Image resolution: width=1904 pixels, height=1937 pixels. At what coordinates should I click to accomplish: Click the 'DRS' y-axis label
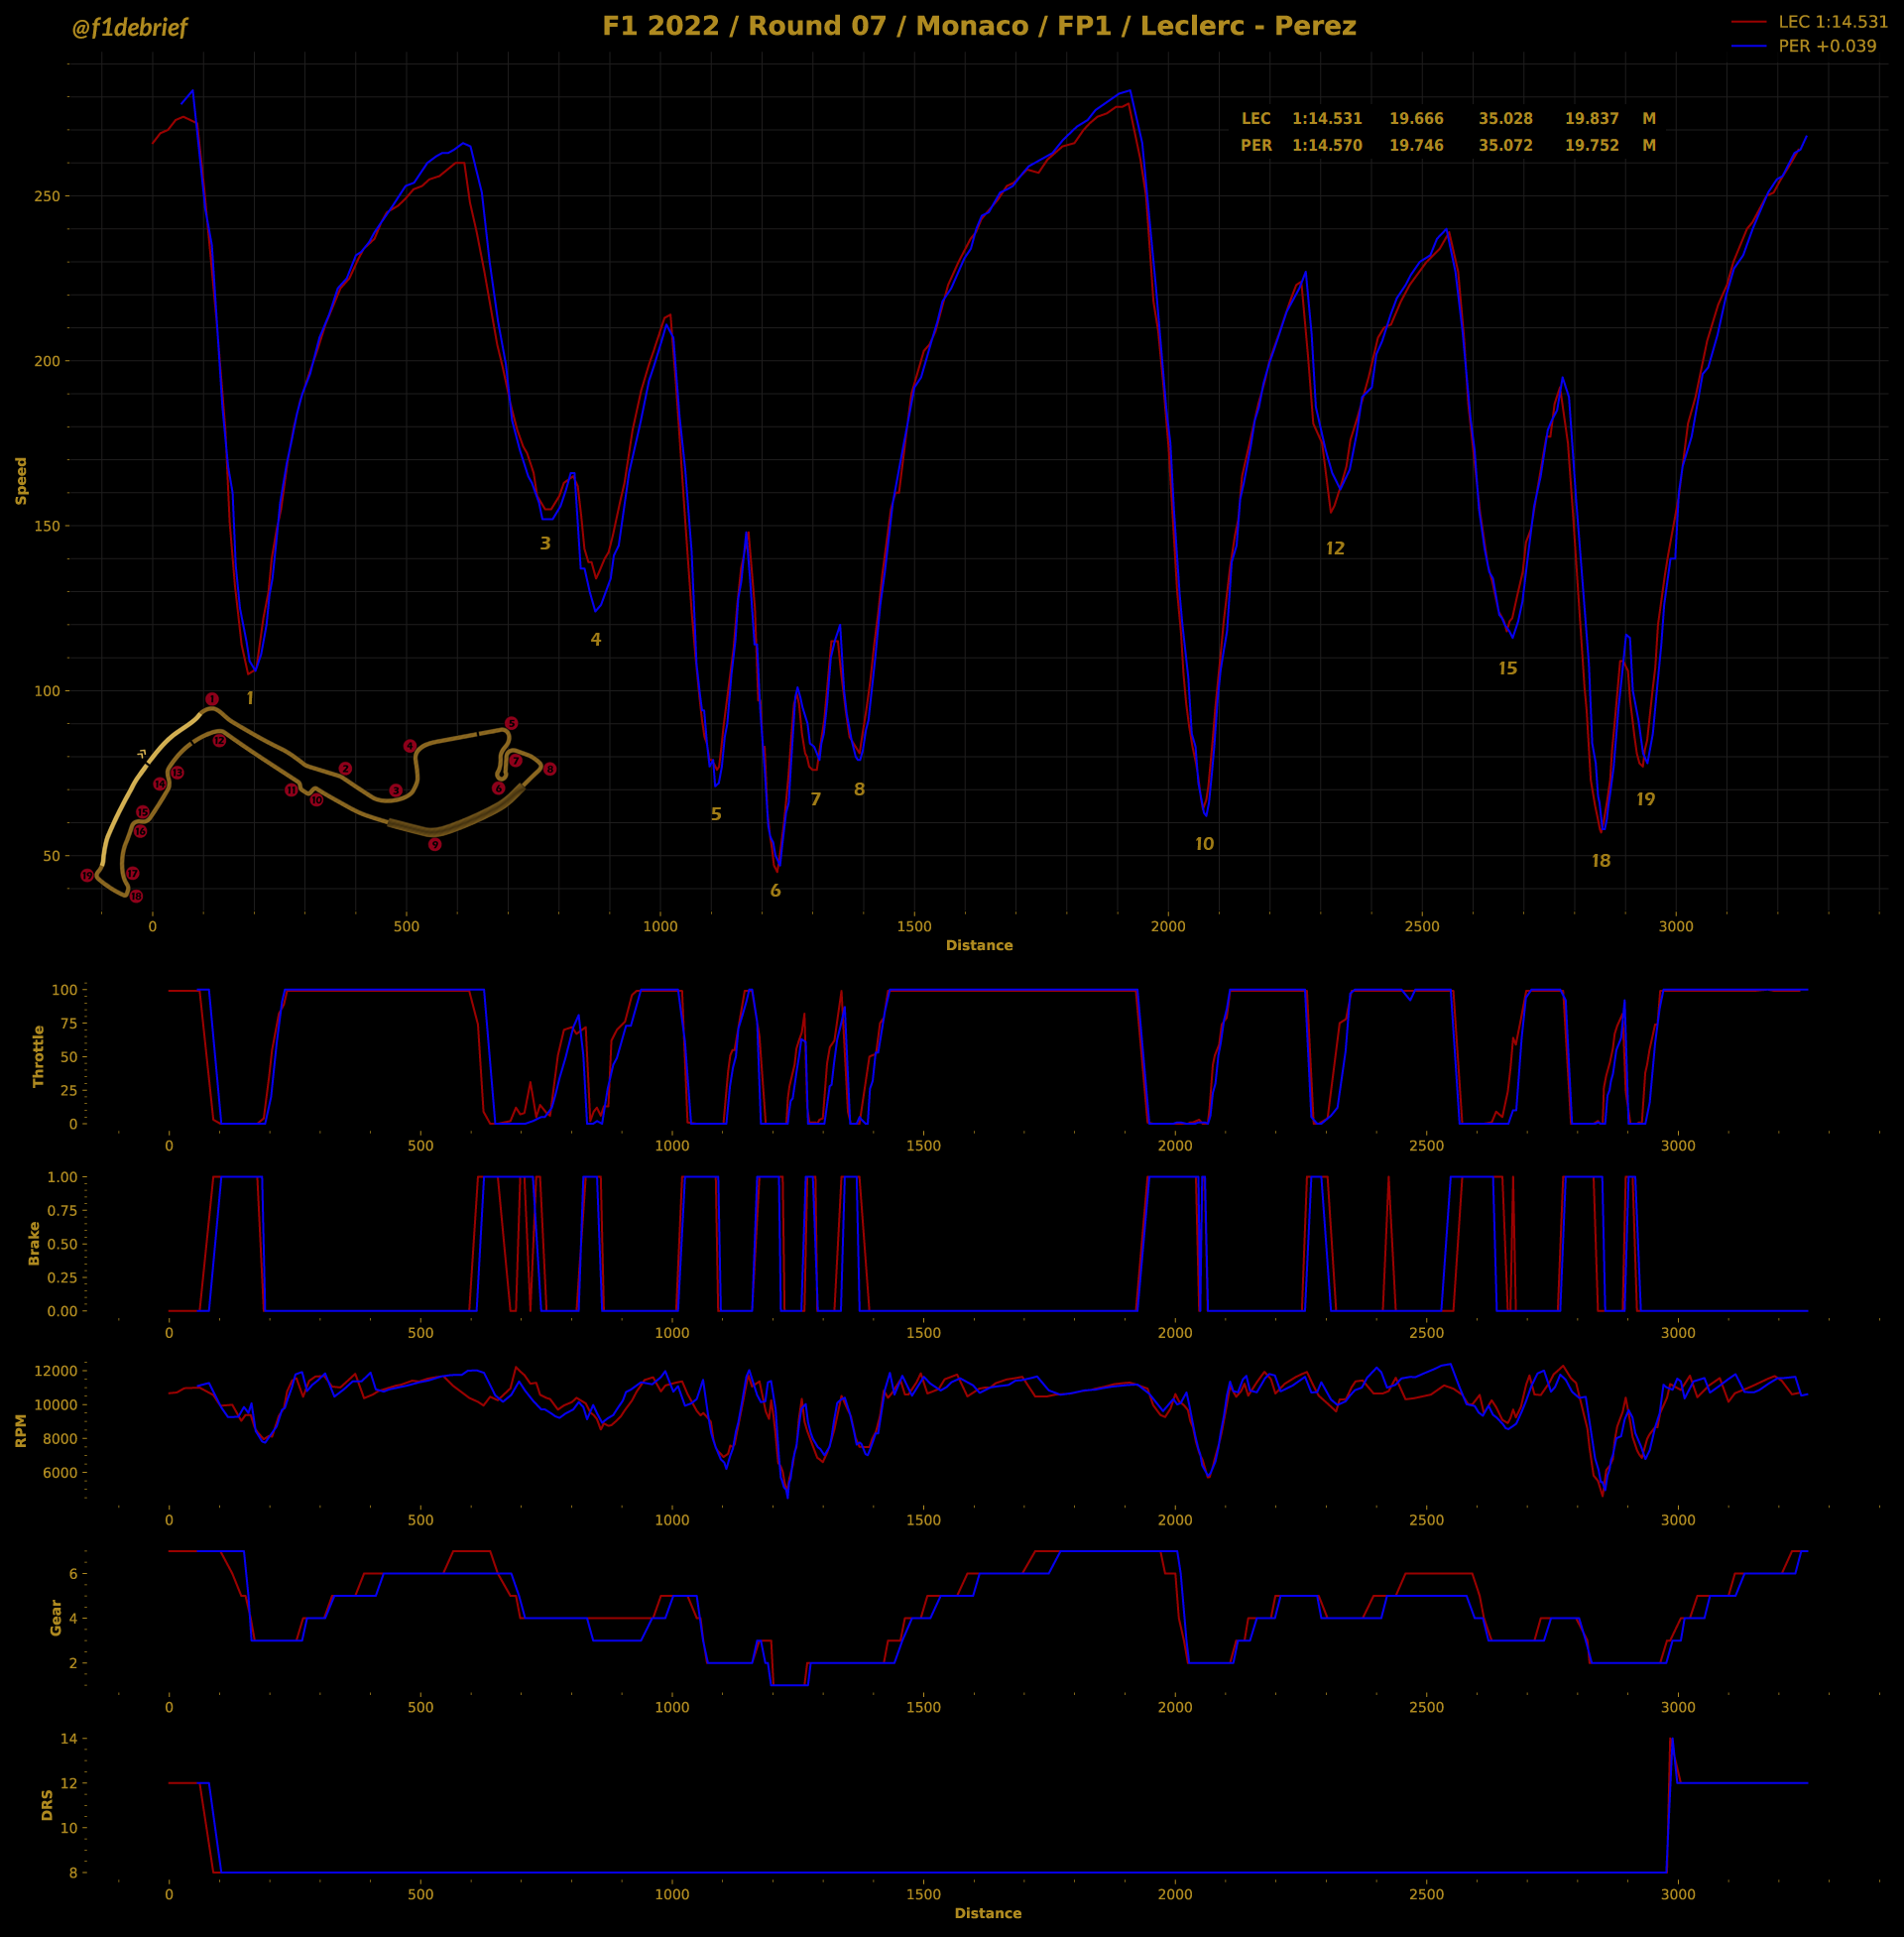click(47, 1805)
